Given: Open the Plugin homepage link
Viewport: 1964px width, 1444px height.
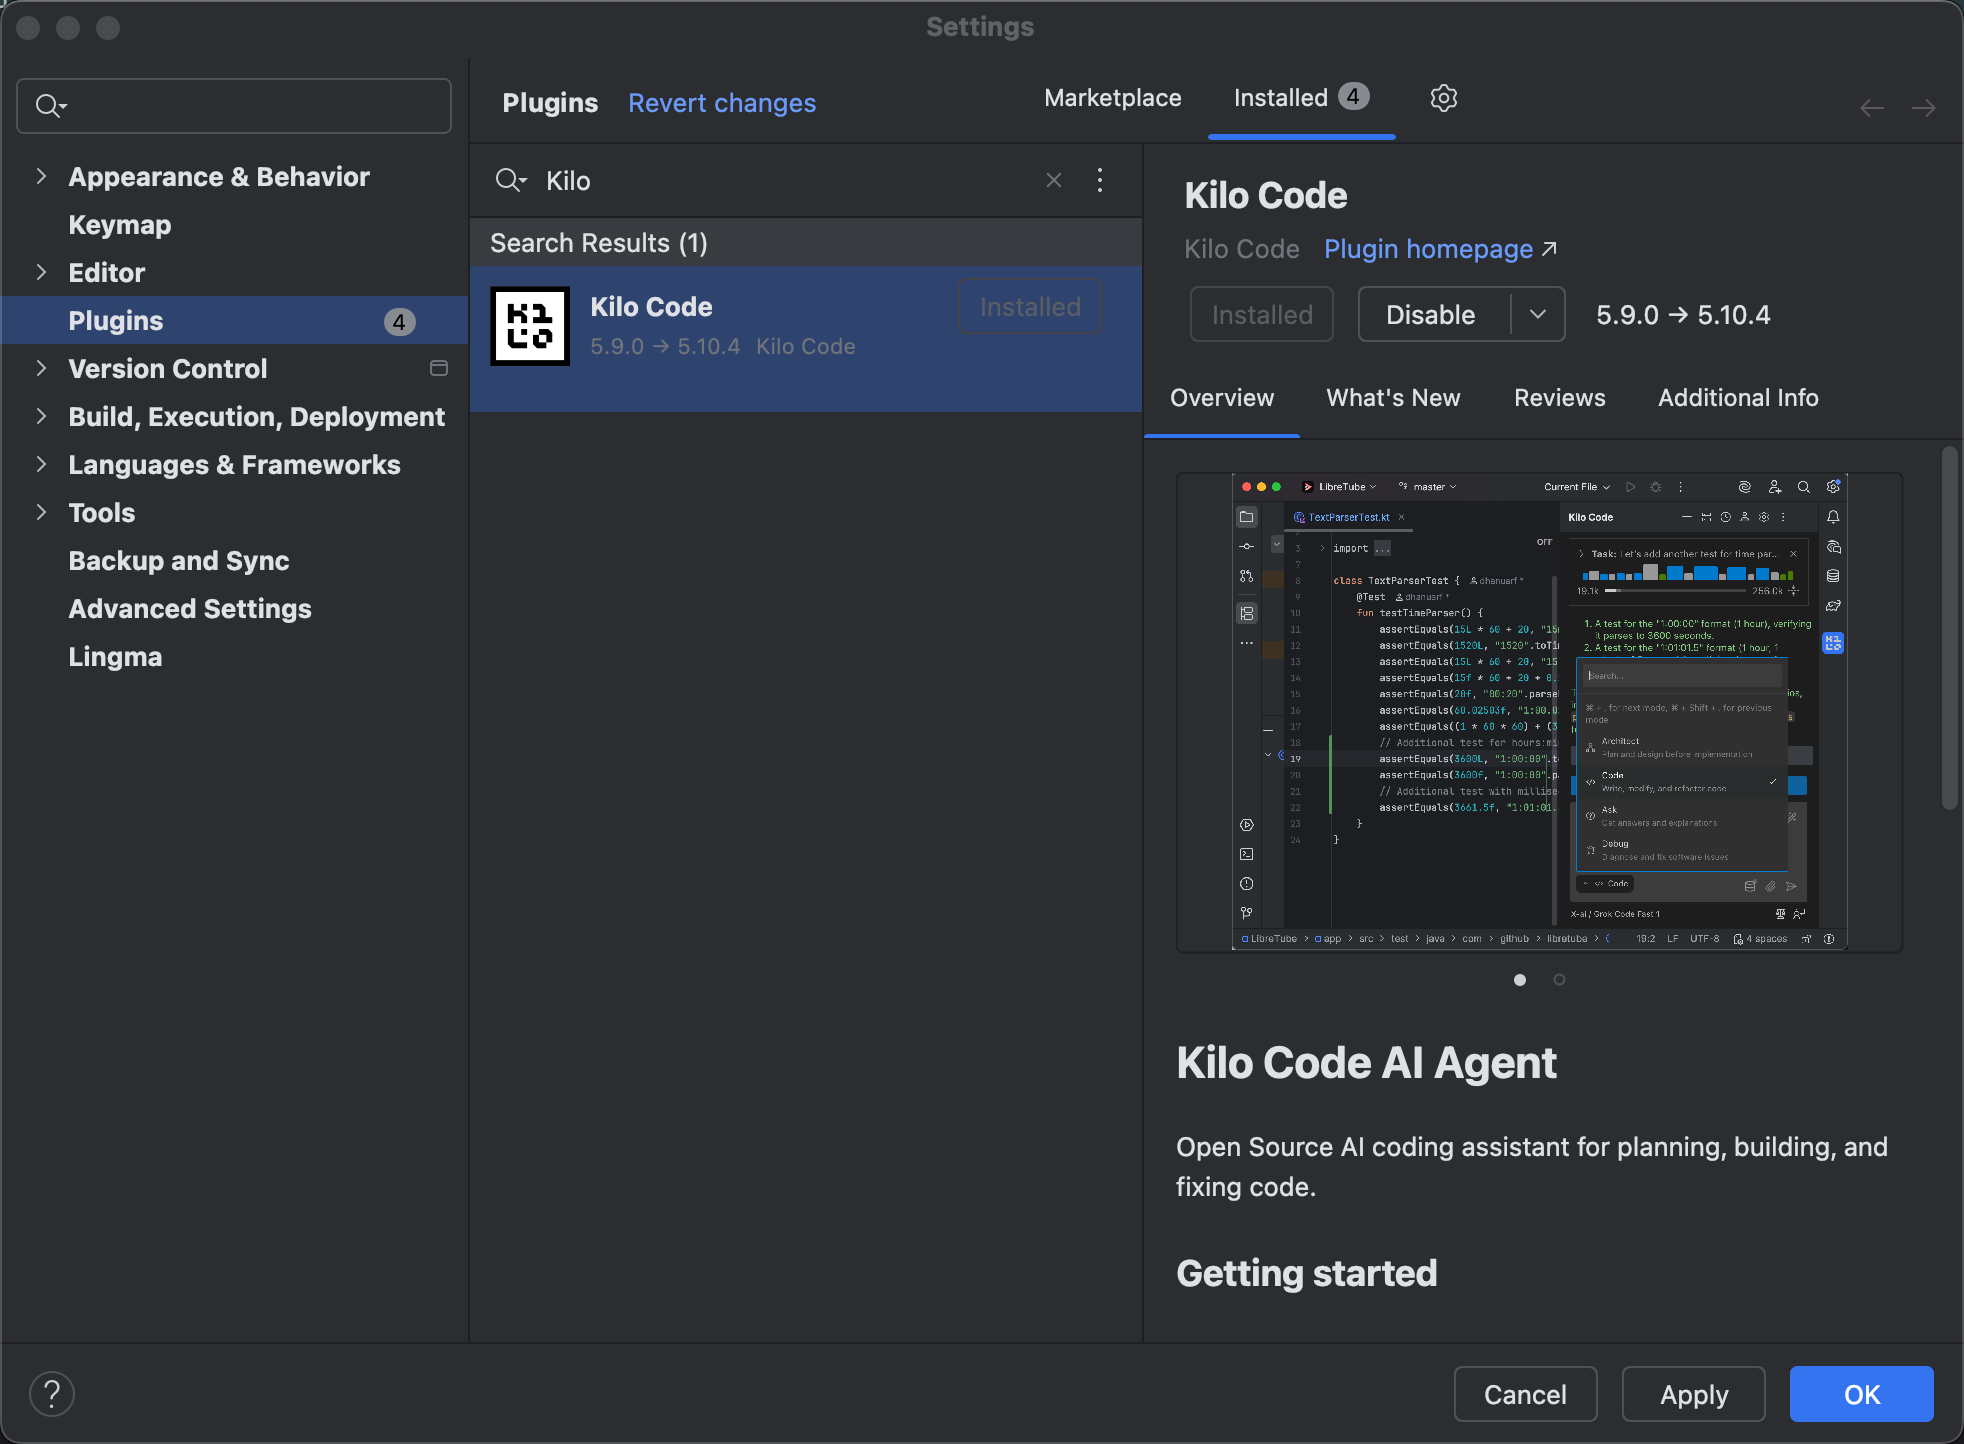Looking at the screenshot, I should coord(1440,249).
